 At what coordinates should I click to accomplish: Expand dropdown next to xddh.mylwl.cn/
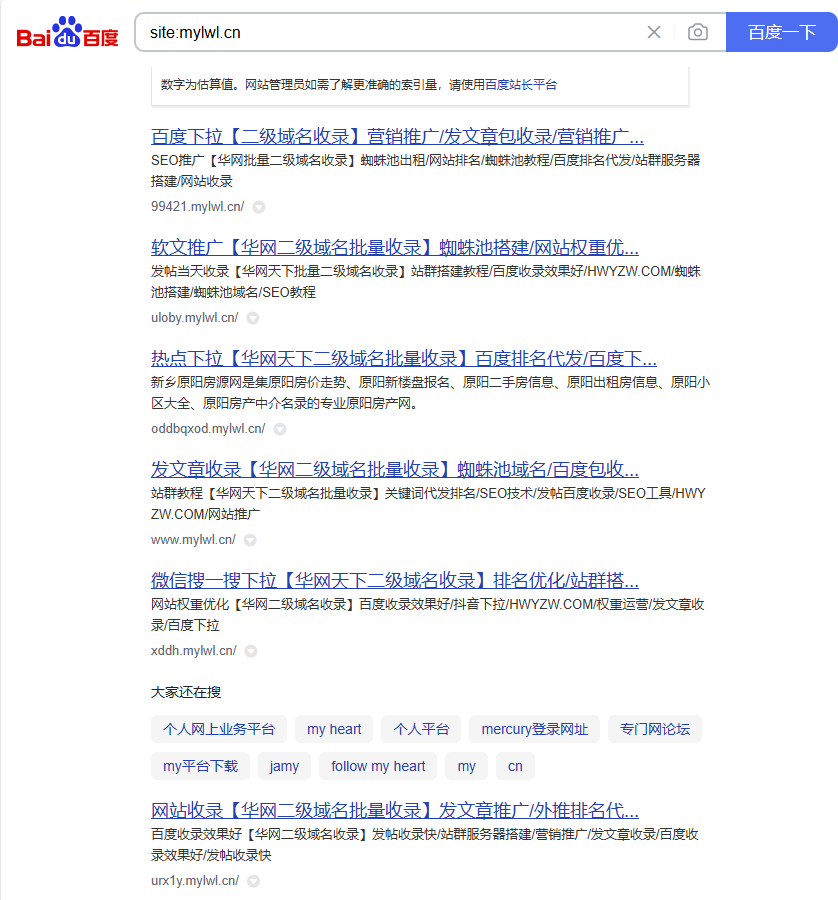[x=250, y=651]
